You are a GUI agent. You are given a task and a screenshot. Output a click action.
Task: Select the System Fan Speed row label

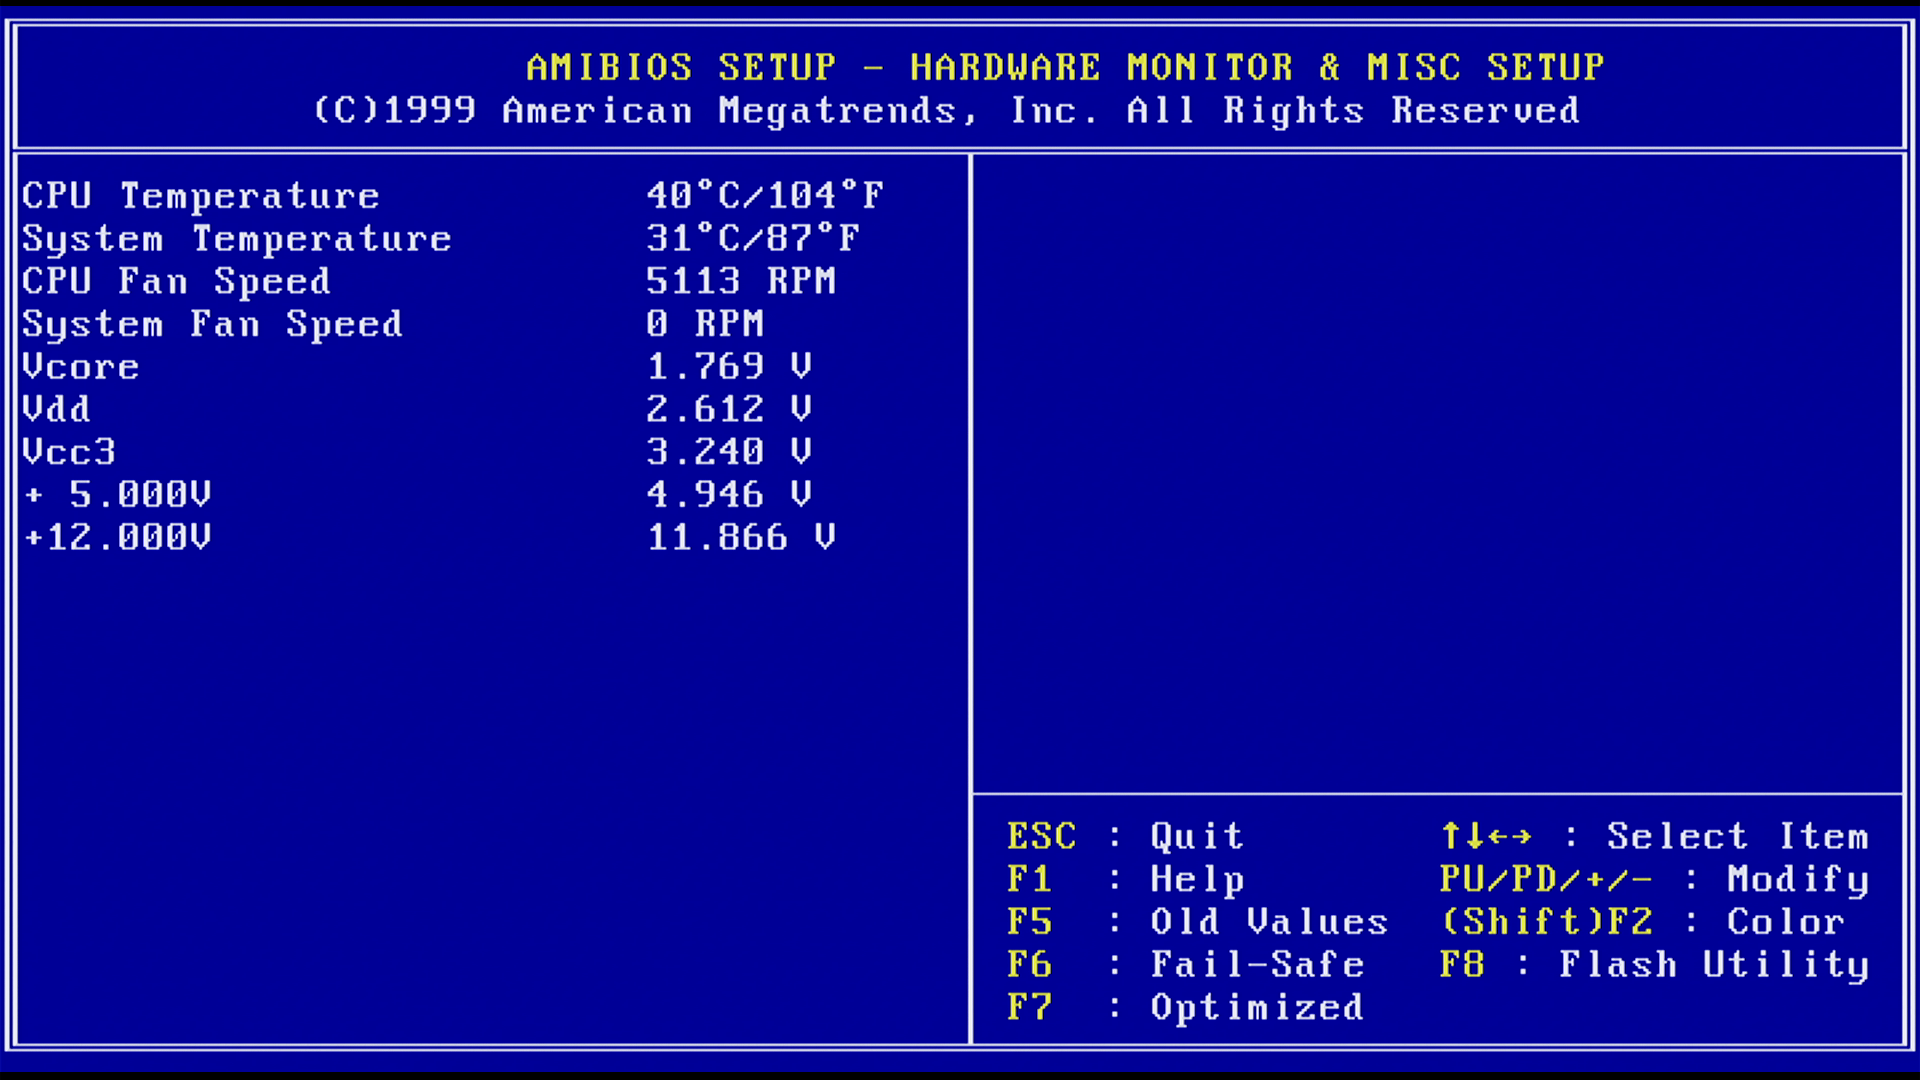[212, 324]
